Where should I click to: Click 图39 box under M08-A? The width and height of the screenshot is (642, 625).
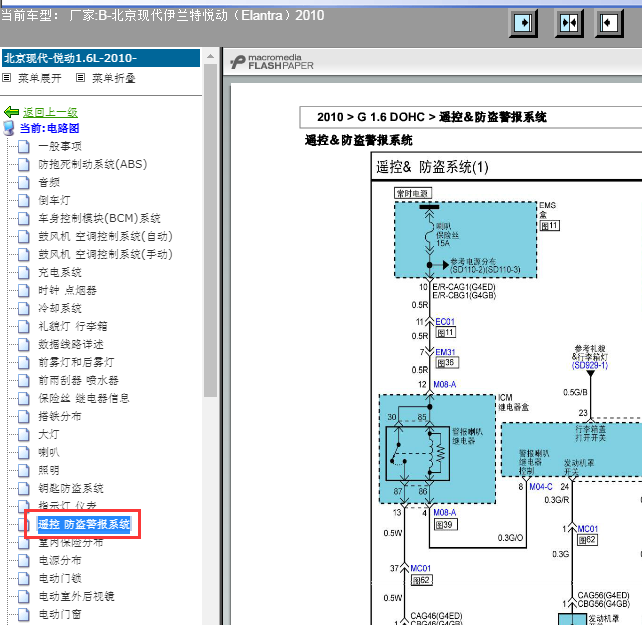(x=445, y=525)
